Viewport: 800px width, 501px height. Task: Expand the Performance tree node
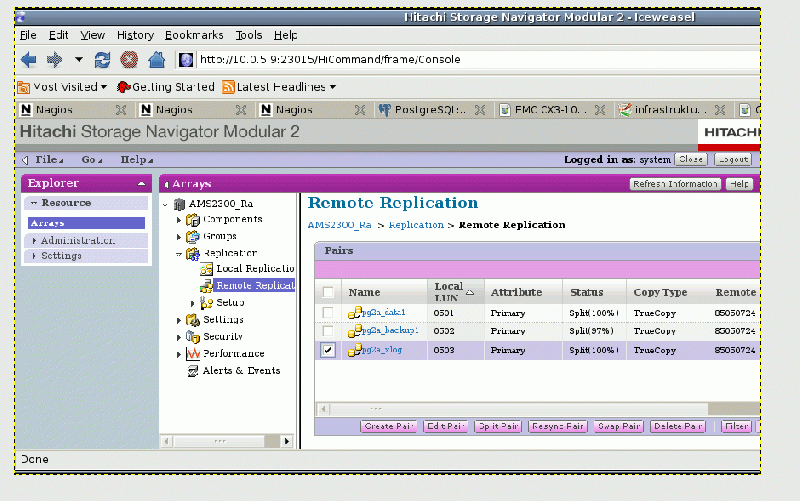coord(179,354)
